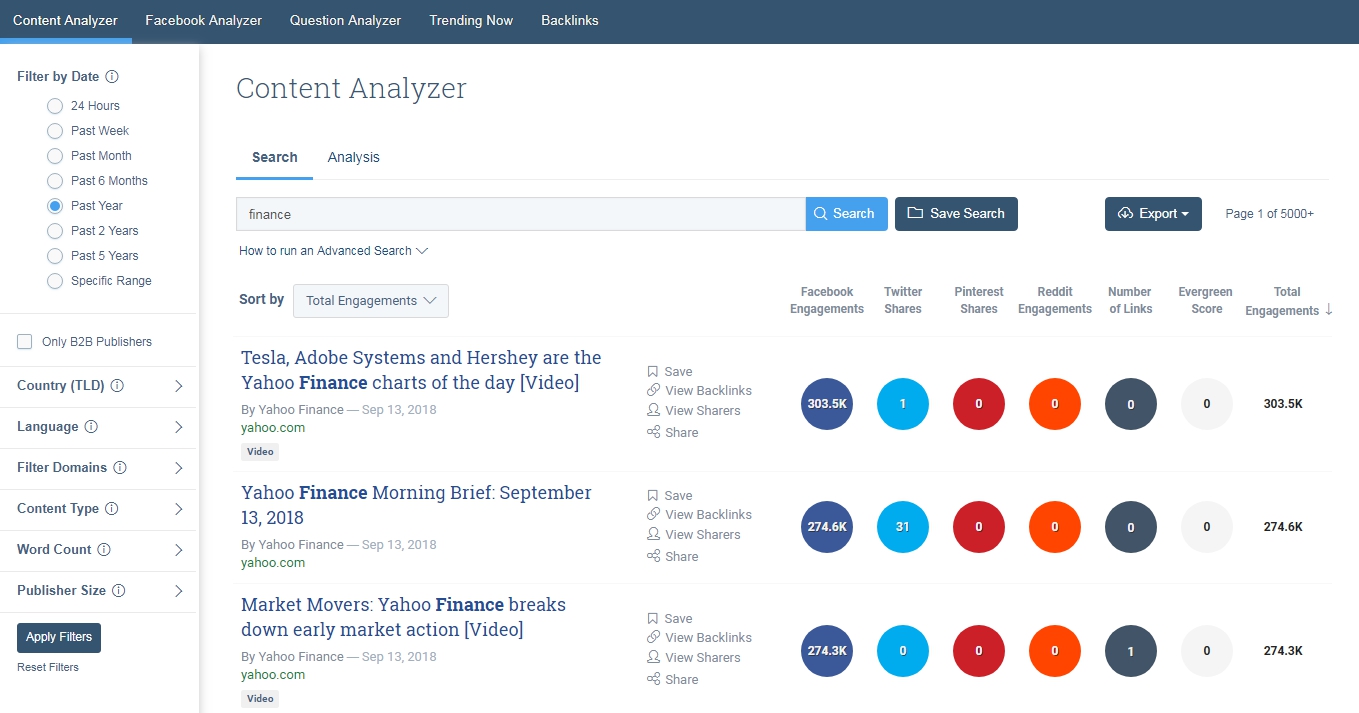Viewport: 1359px width, 713px height.
Task: Click the Apply Filters button
Action: click(59, 637)
